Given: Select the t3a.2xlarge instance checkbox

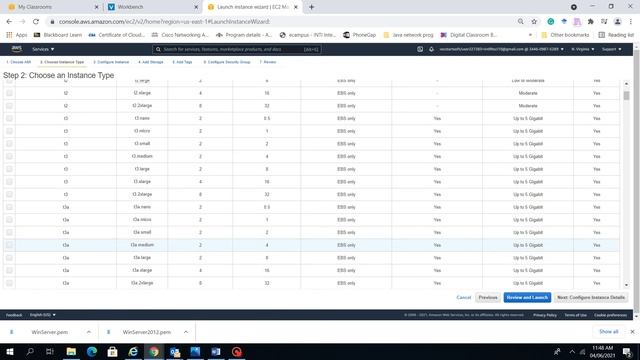Looking at the screenshot, I should [9, 283].
